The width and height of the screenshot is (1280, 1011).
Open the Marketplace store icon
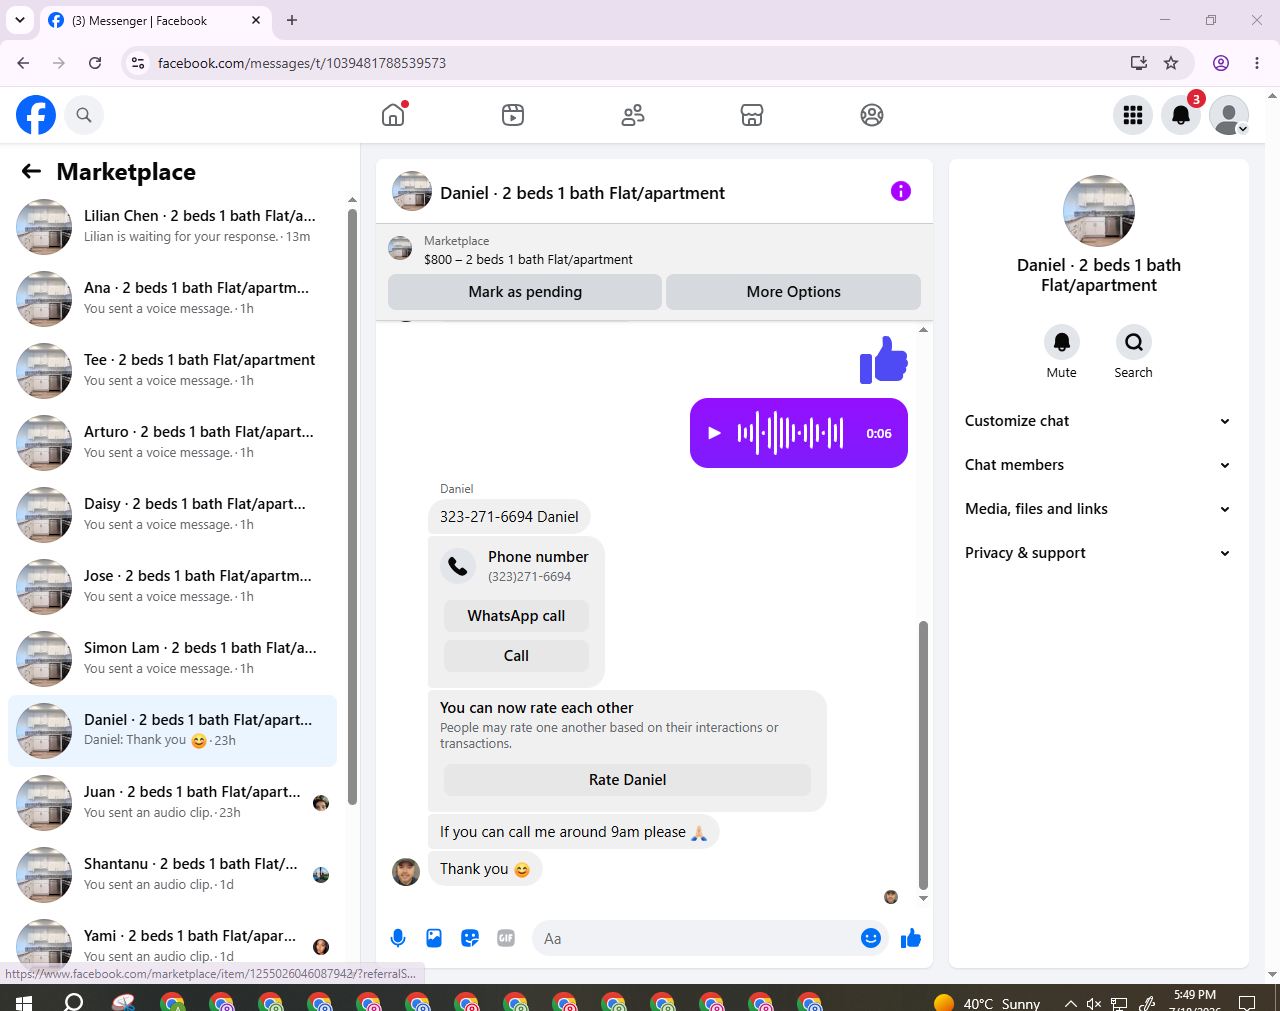(752, 115)
